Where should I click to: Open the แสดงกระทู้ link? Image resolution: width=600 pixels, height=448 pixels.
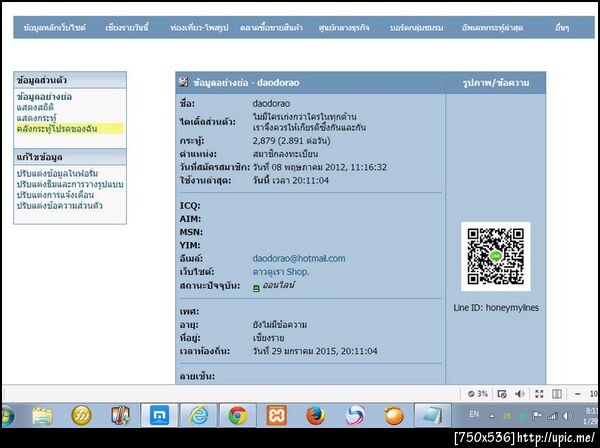click(x=36, y=118)
